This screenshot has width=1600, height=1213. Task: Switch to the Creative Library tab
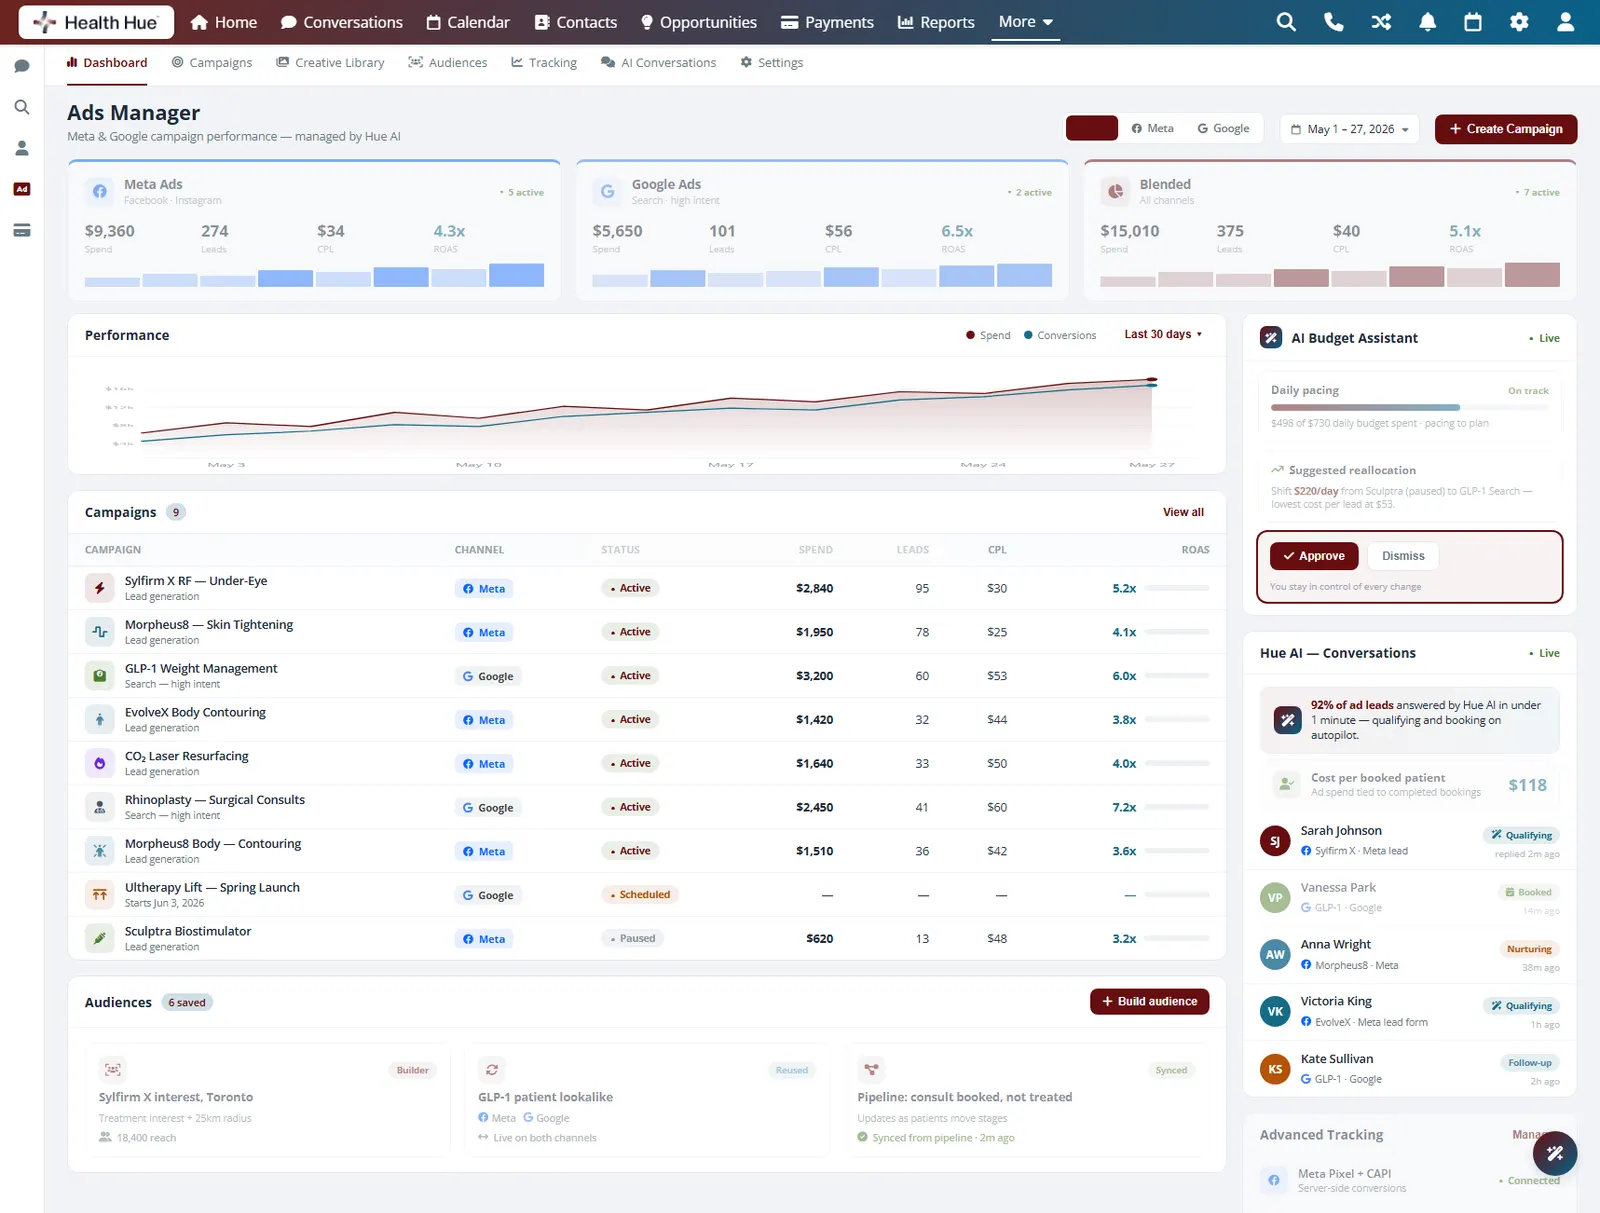331,62
